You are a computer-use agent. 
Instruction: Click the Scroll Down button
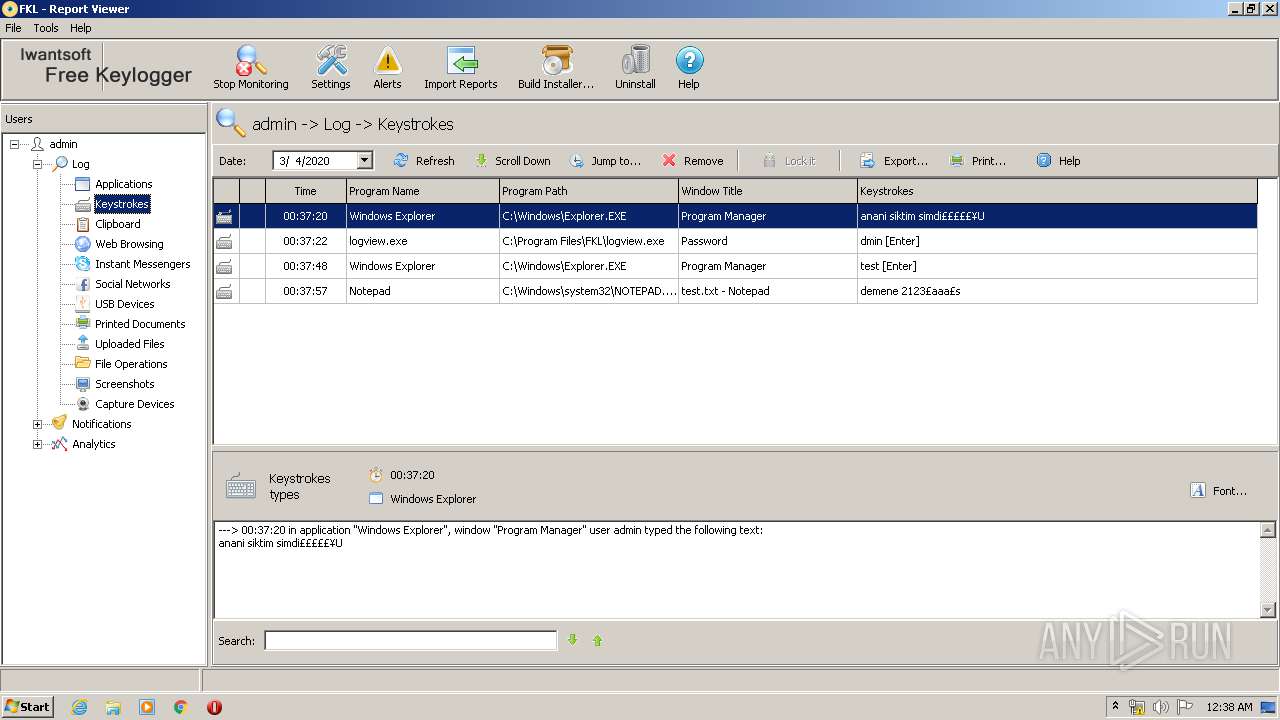point(512,160)
